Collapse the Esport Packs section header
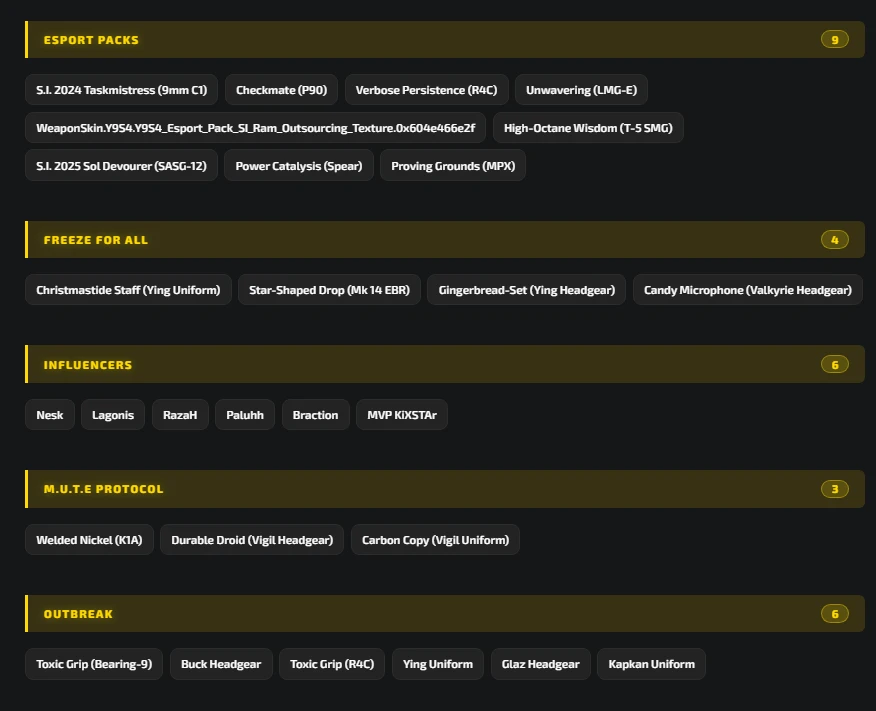The width and height of the screenshot is (876, 711). (445, 40)
